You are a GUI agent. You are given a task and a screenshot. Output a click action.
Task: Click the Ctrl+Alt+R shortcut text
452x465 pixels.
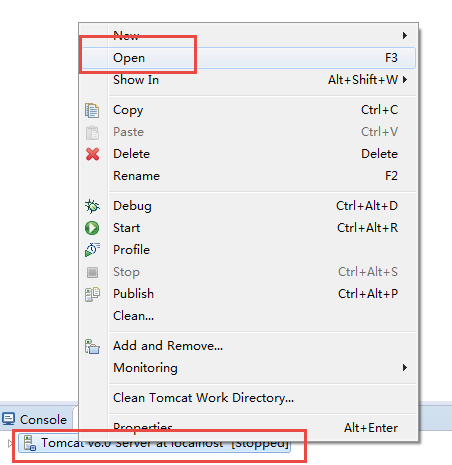367,228
